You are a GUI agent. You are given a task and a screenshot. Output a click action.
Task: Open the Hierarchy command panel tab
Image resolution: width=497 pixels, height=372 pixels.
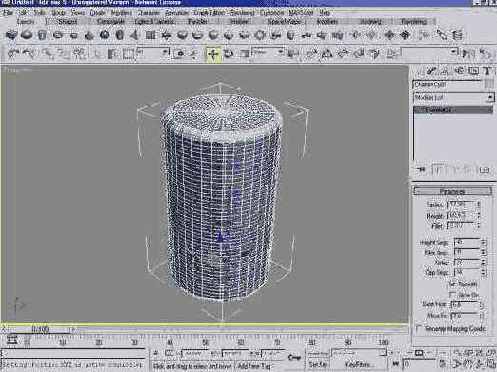(x=446, y=71)
